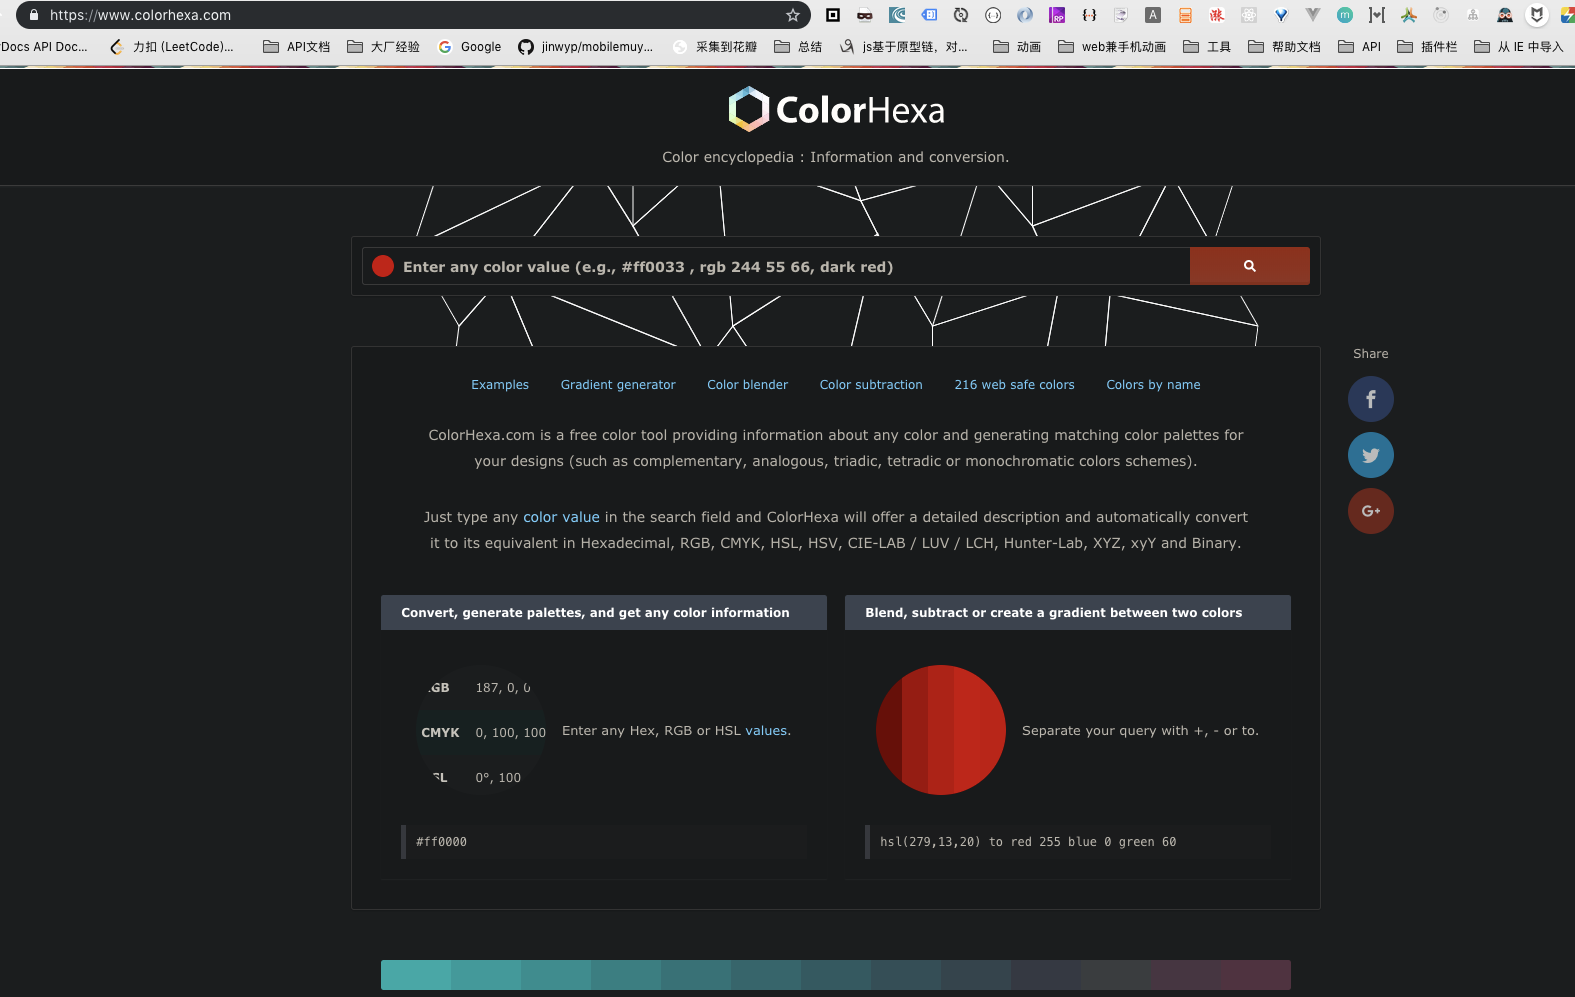The image size is (1575, 997).
Task: Open the red 涨 character extension
Action: 1217,15
